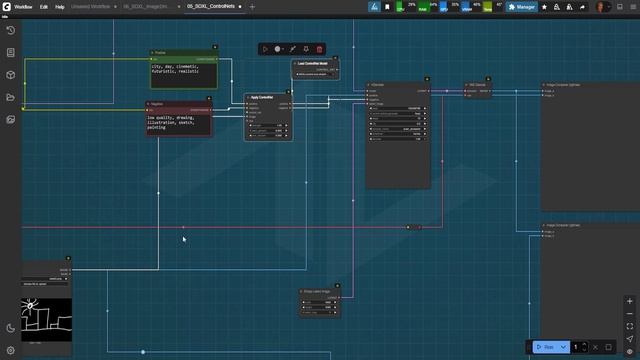Delete selected node with red trash icon

320,49
